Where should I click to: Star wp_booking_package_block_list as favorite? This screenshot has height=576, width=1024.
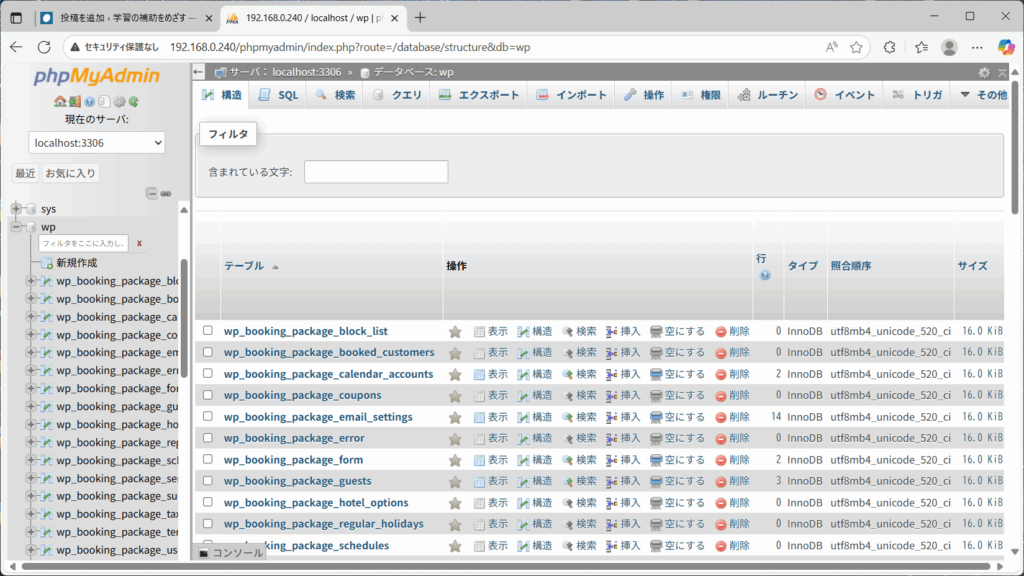tap(455, 331)
